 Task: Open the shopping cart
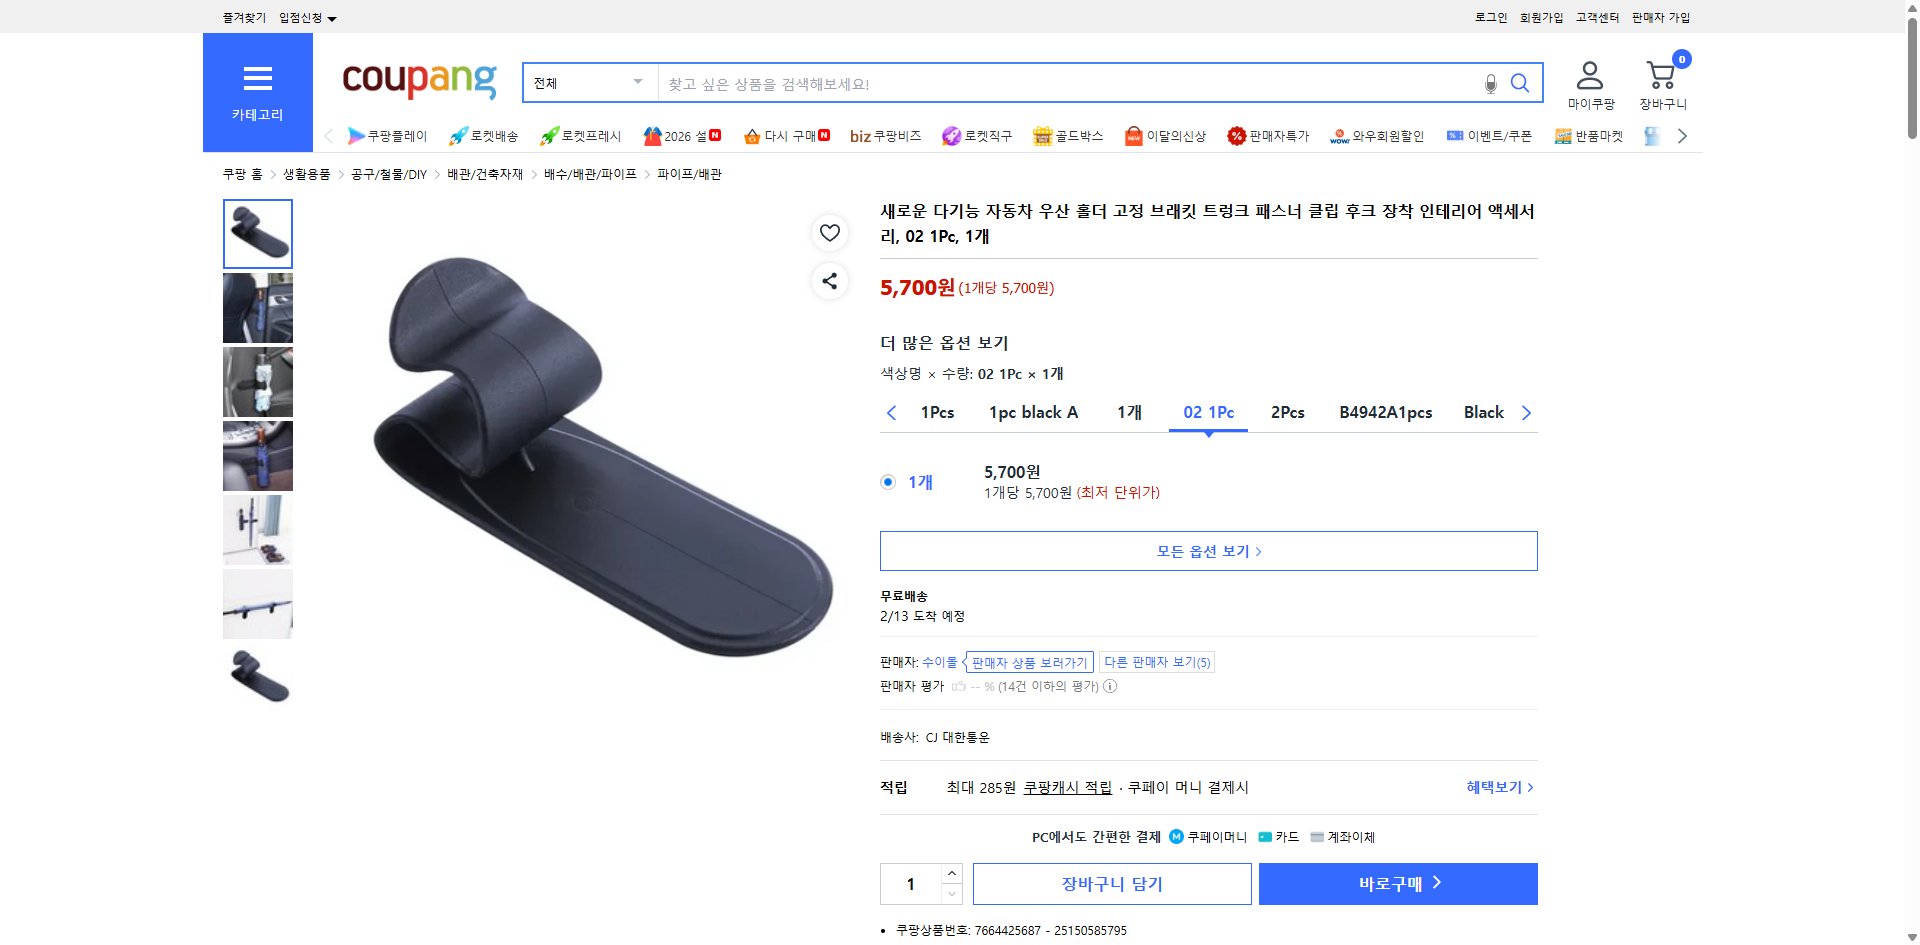1661,80
